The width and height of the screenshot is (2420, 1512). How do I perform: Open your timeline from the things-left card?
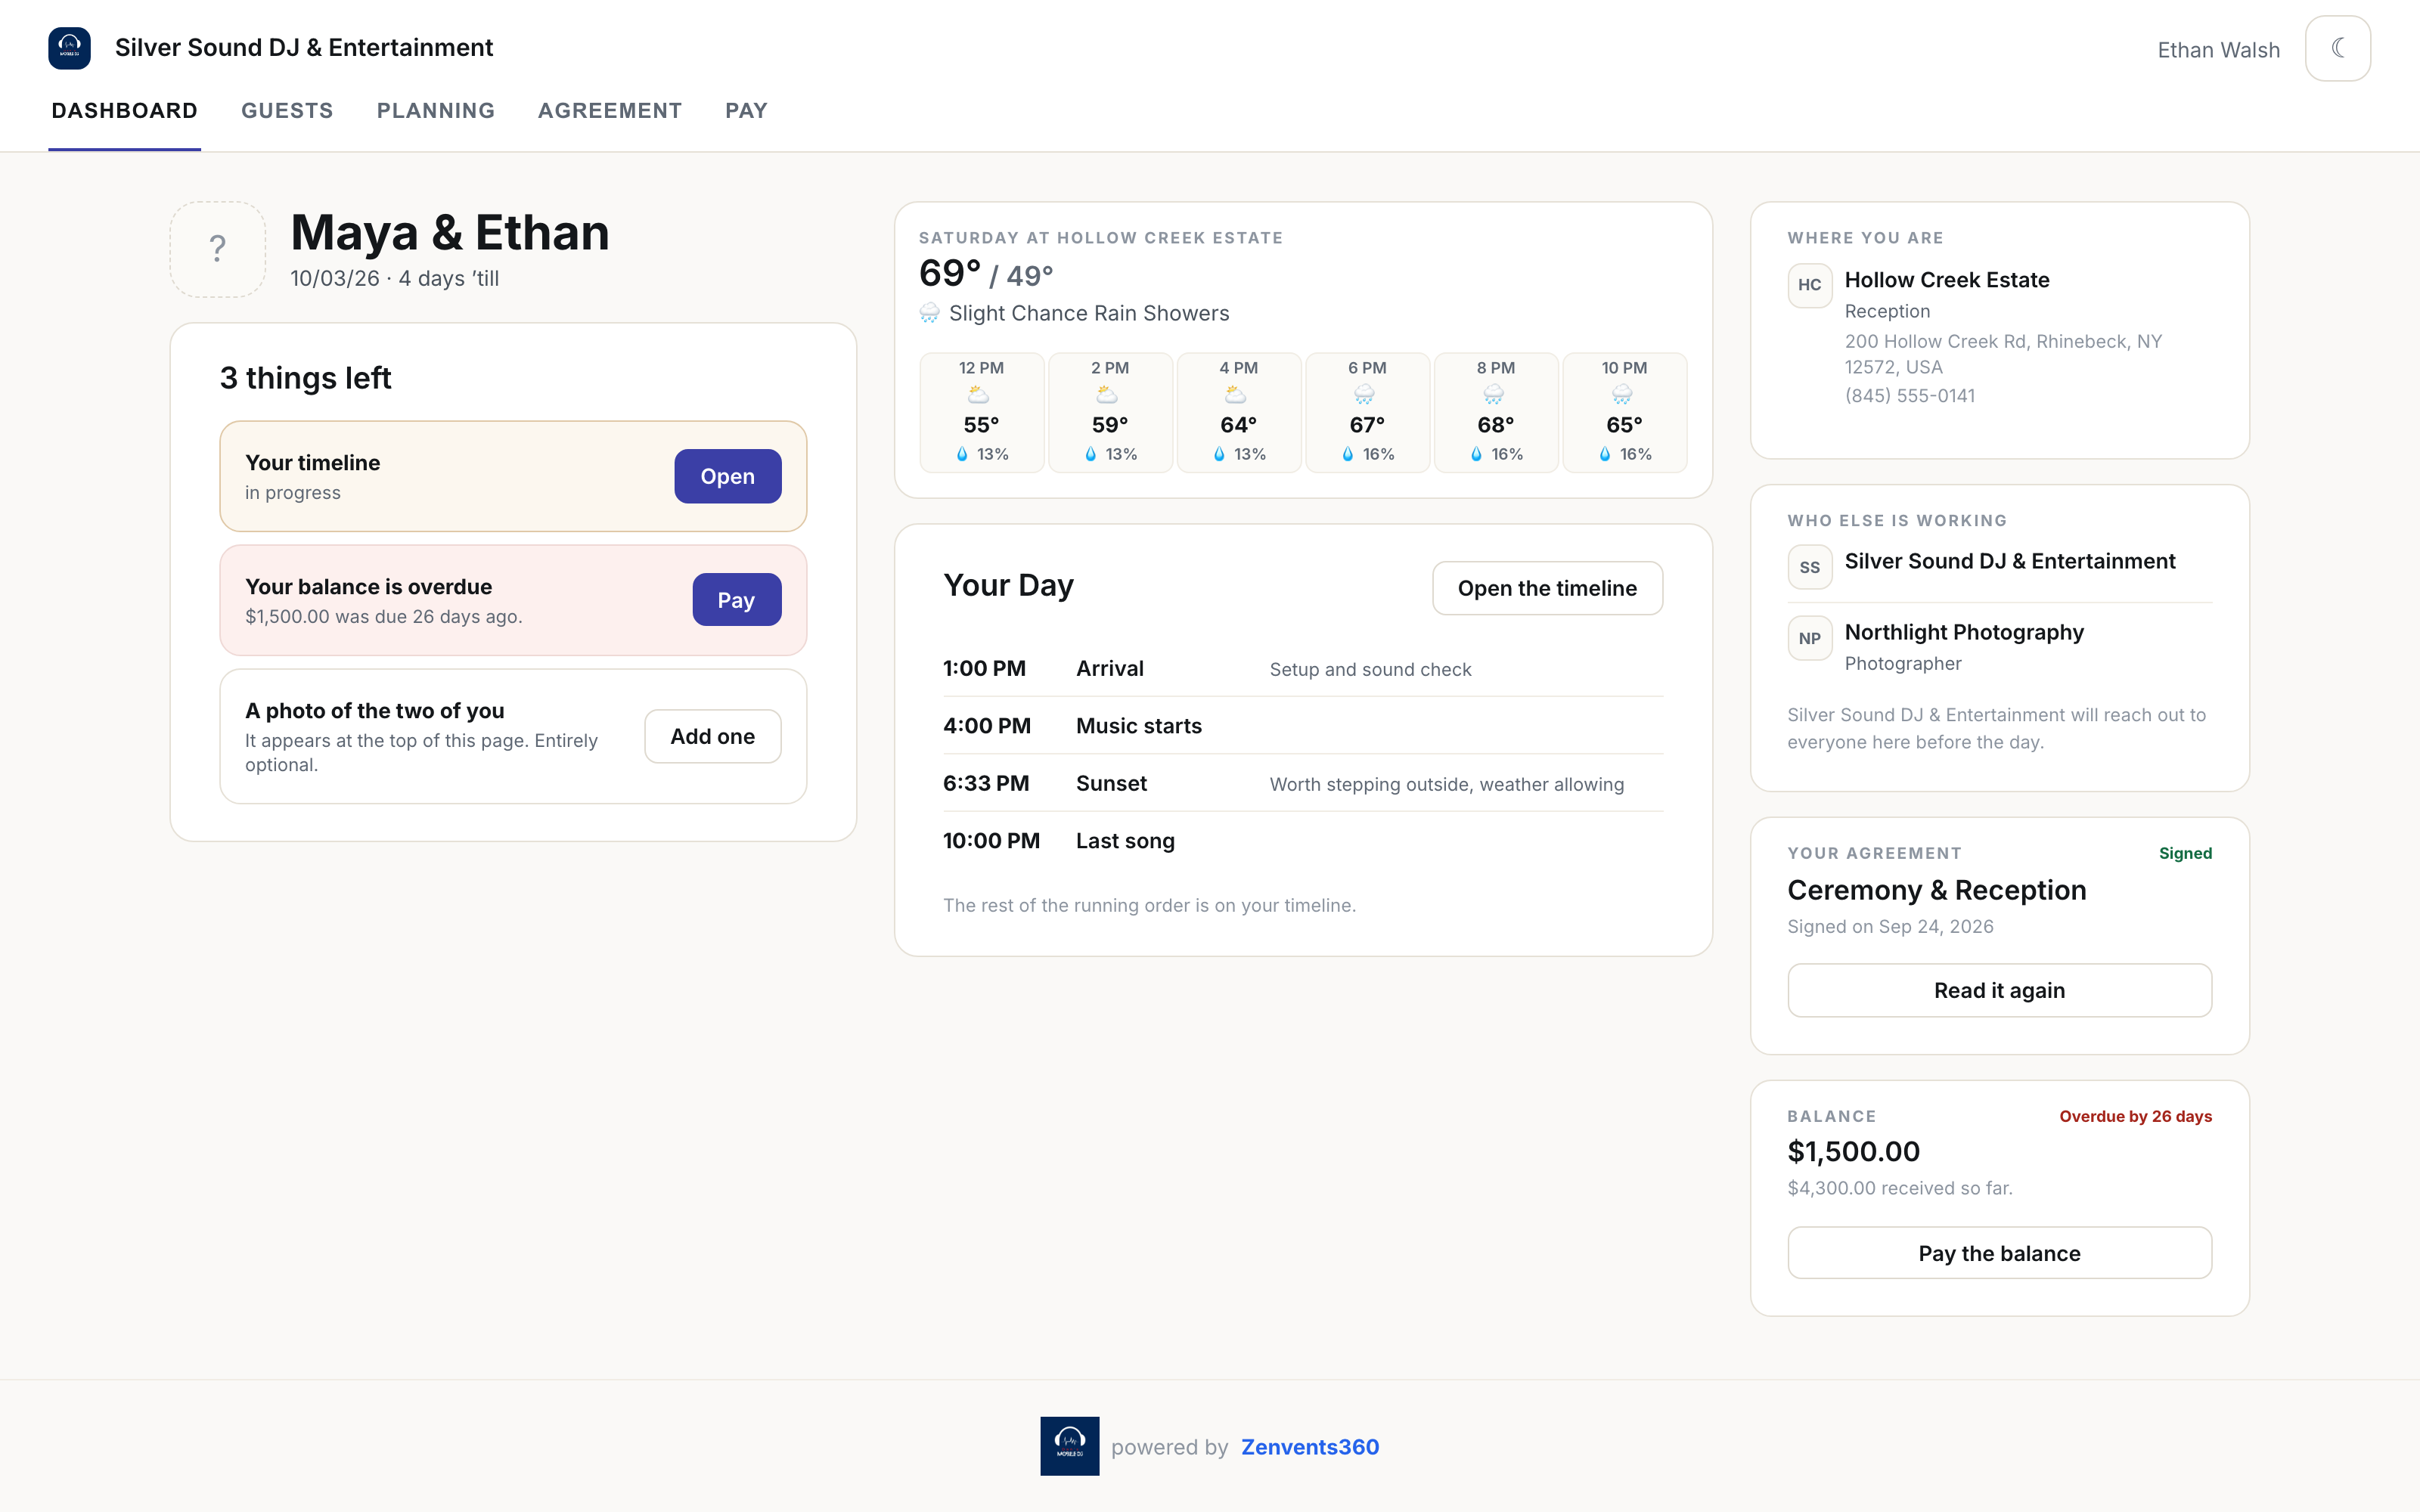(x=727, y=476)
